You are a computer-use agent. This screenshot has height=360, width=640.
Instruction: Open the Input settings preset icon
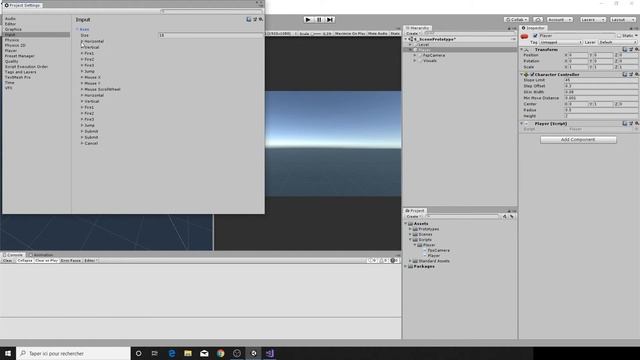pos(255,20)
